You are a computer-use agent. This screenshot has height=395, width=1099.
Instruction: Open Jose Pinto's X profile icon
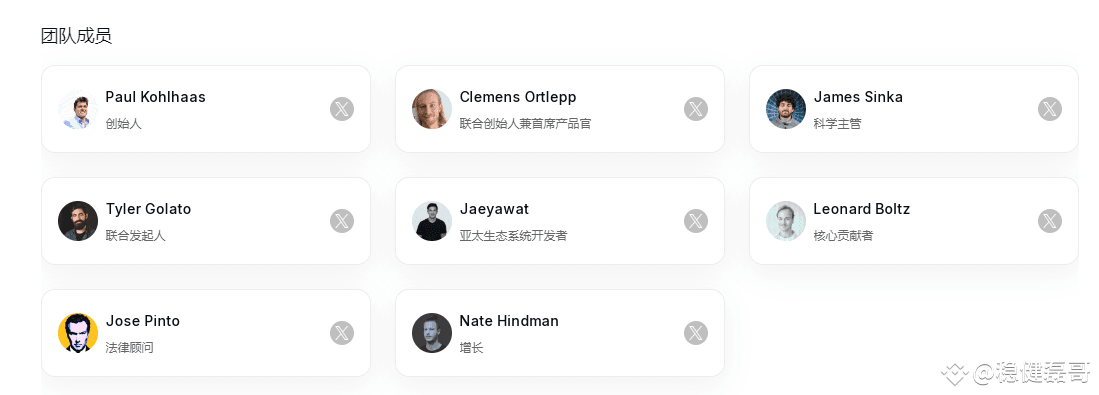342,333
